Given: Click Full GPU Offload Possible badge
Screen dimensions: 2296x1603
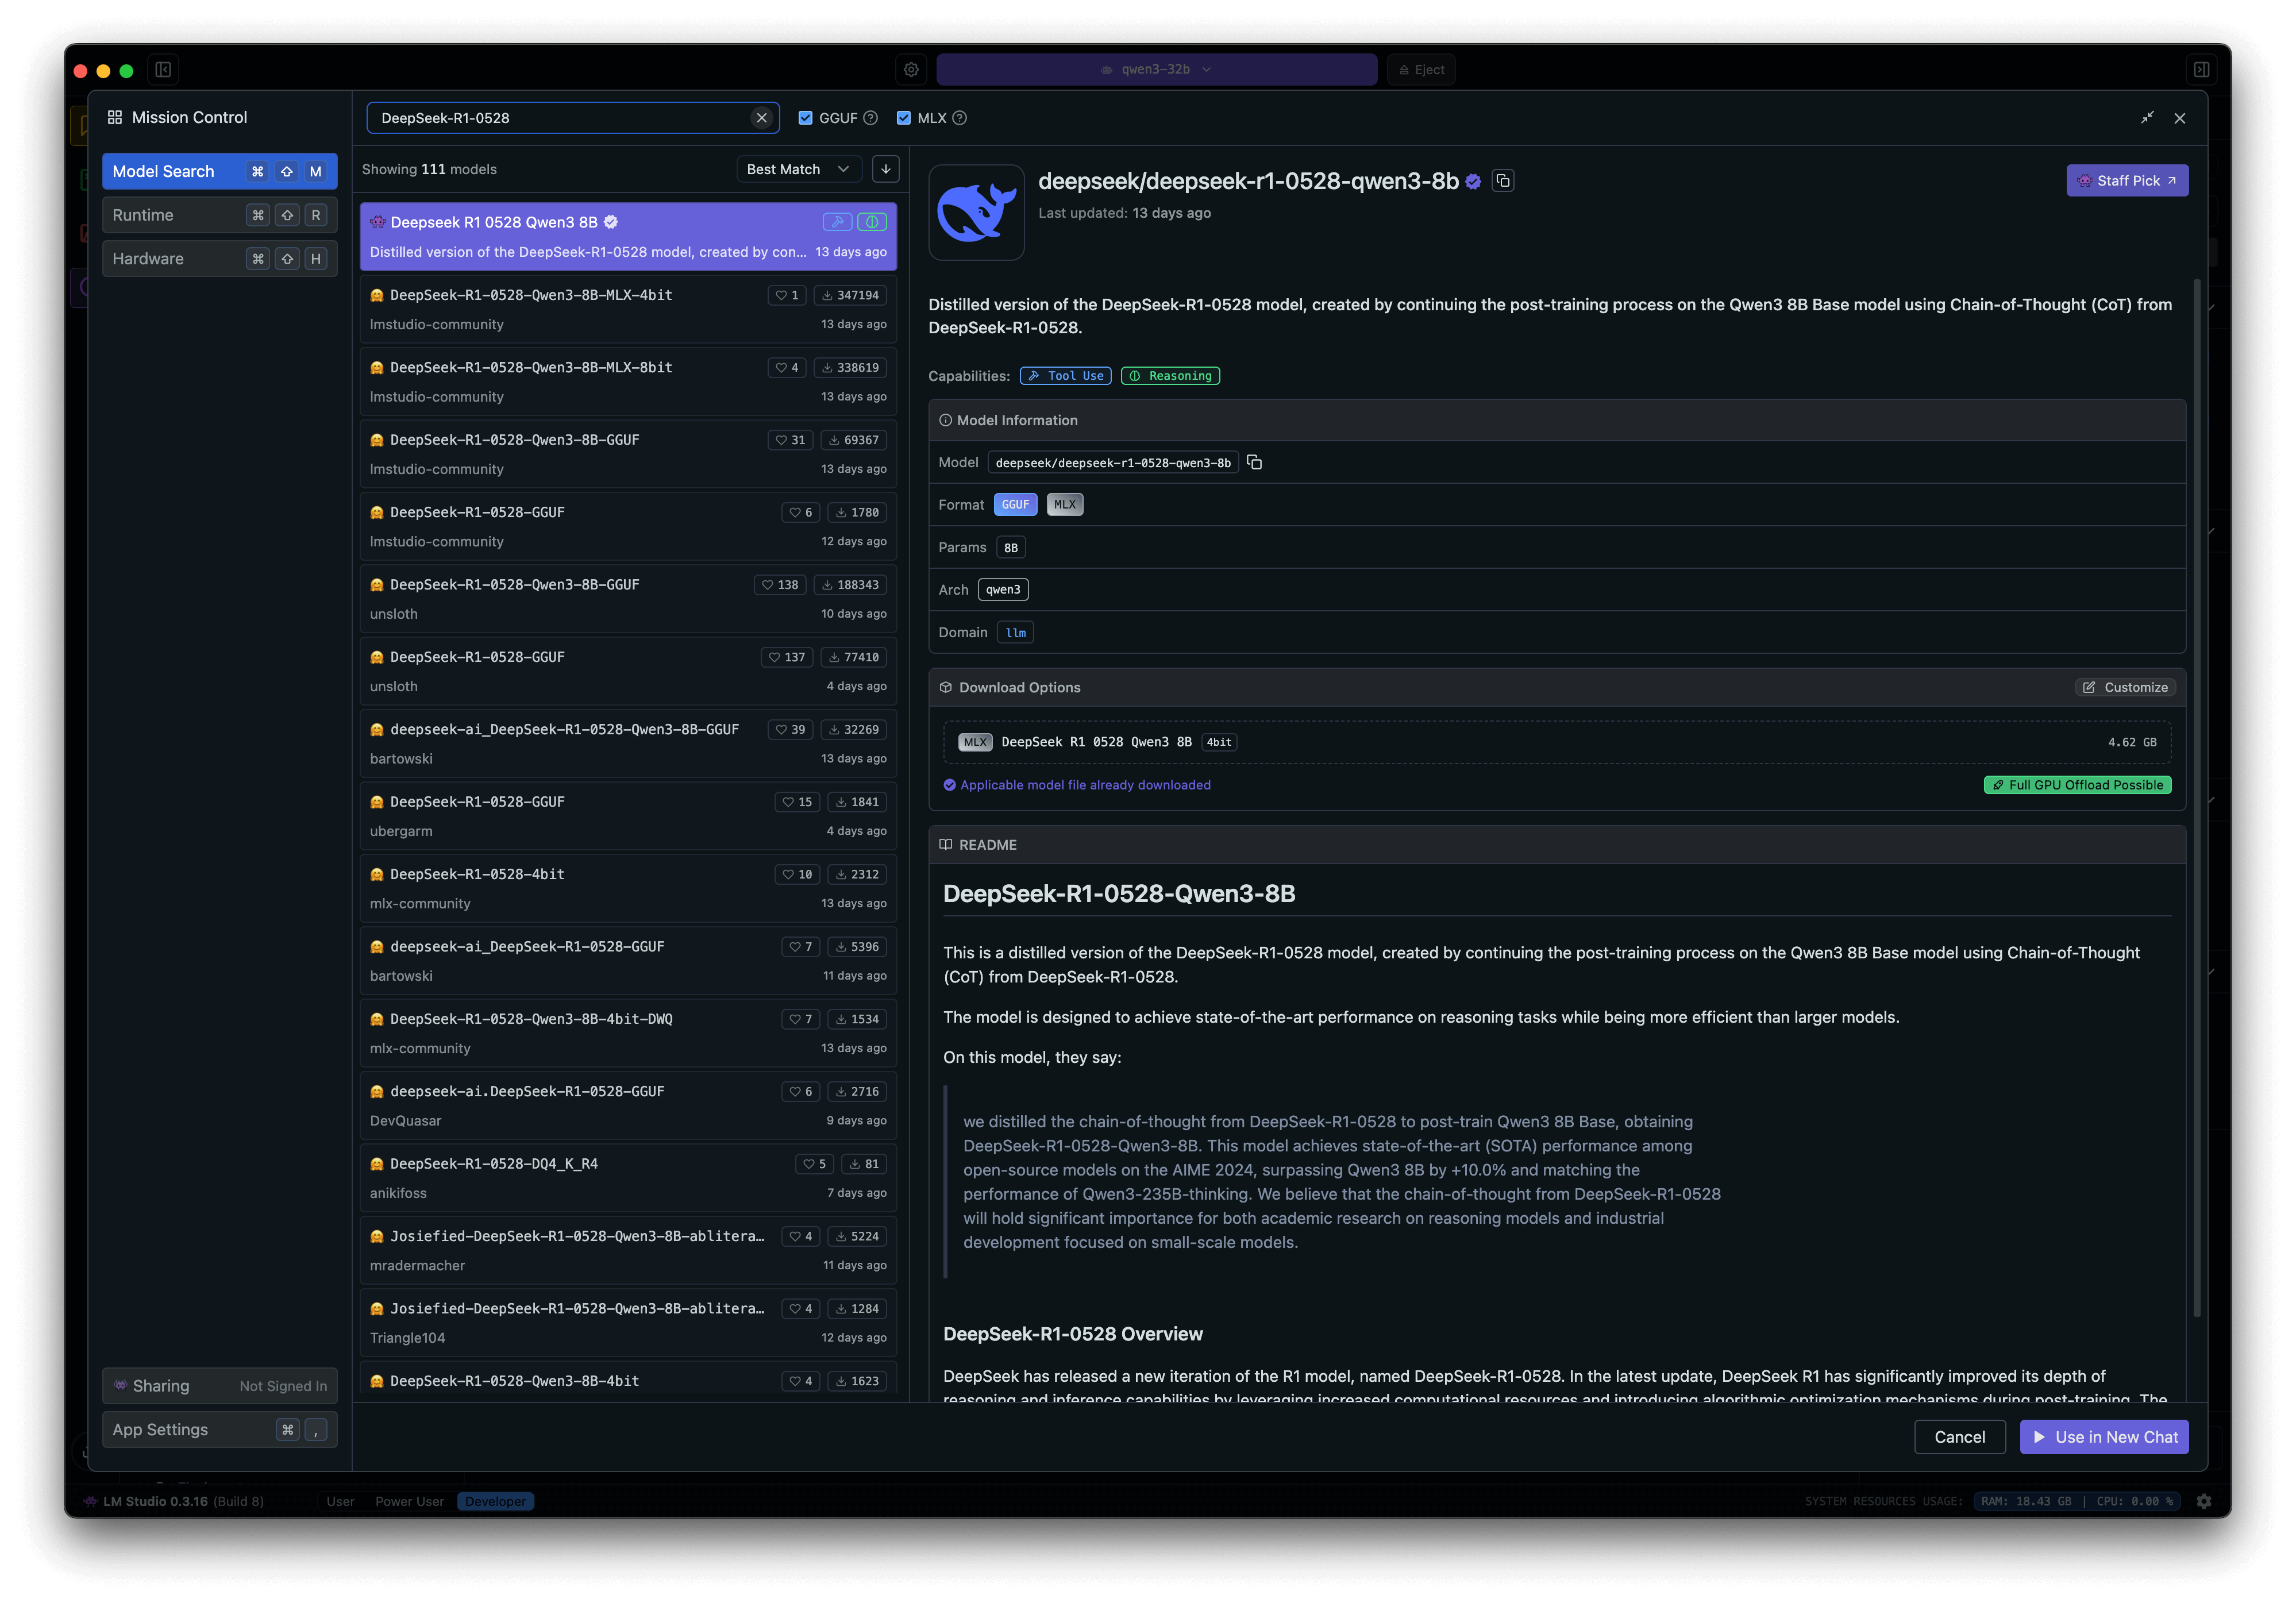Looking at the screenshot, I should click(x=2077, y=785).
